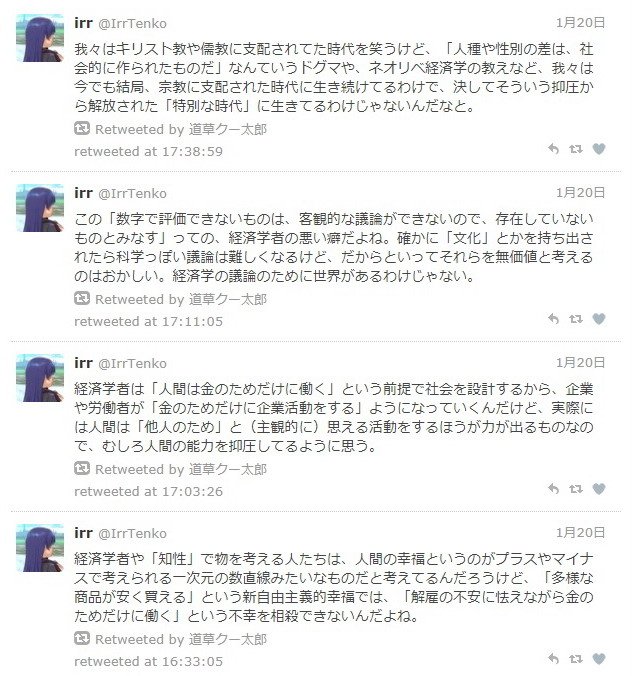
Task: Open the @IrrTenko handle on first tweet
Action: click(x=132, y=24)
